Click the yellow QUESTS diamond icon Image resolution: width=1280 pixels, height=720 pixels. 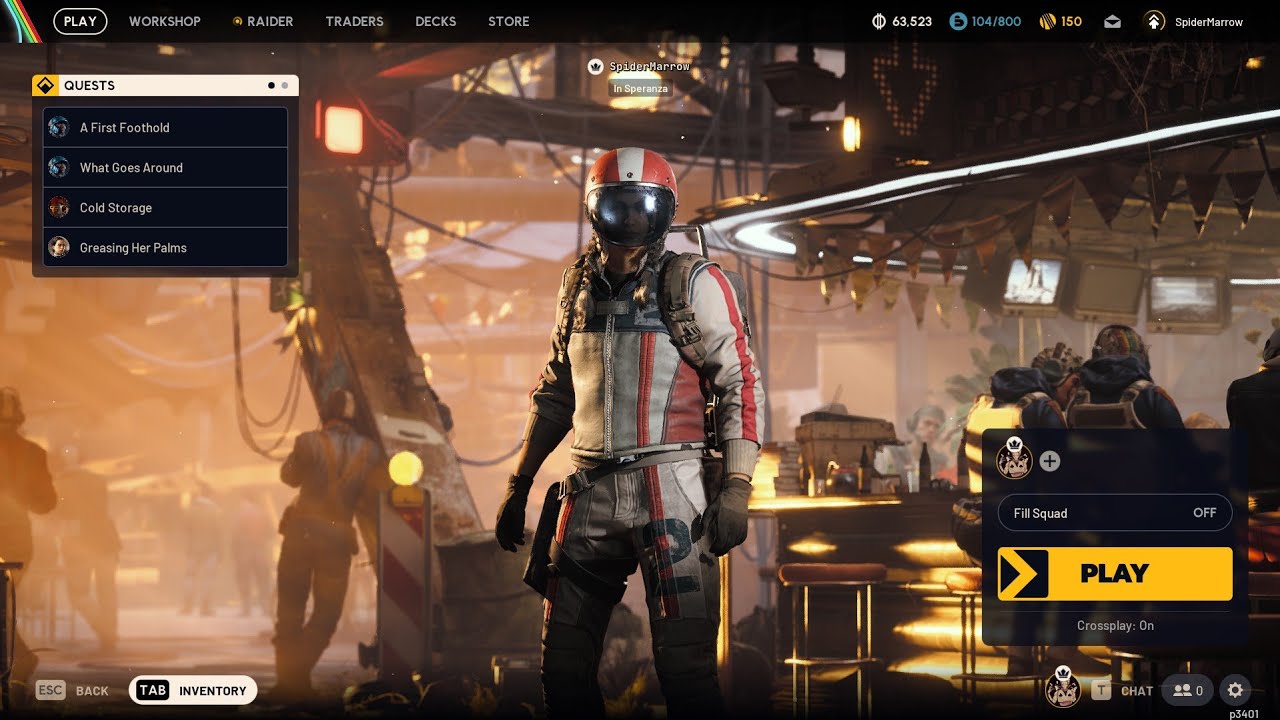45,86
